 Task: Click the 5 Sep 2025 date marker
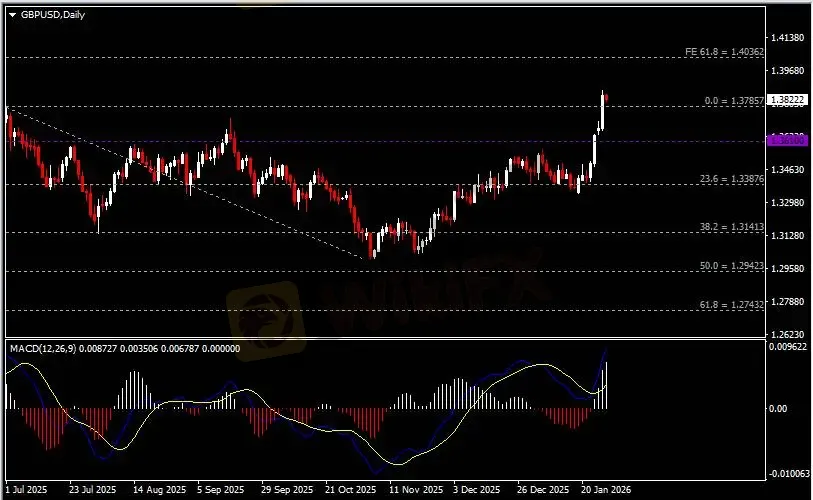pos(221,491)
